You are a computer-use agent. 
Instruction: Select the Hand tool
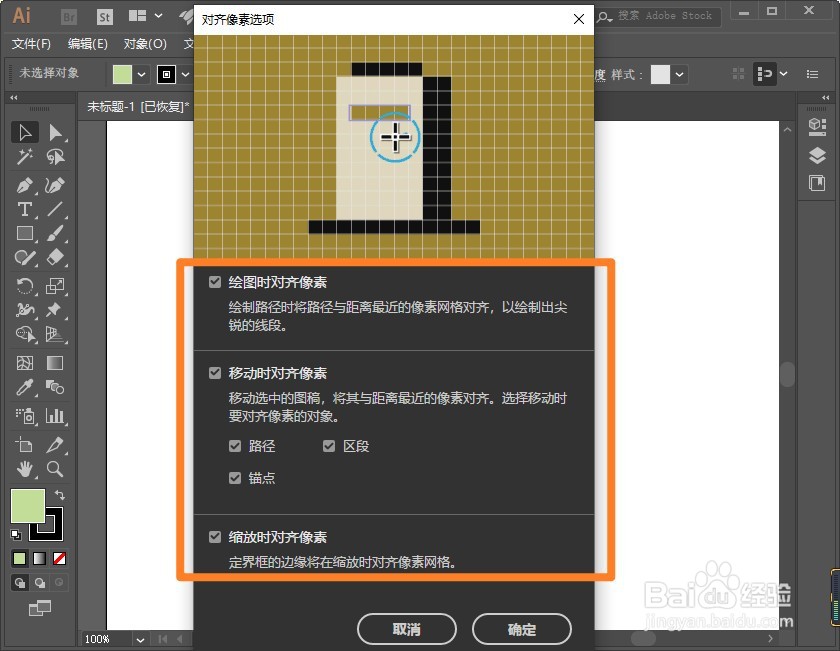click(23, 468)
